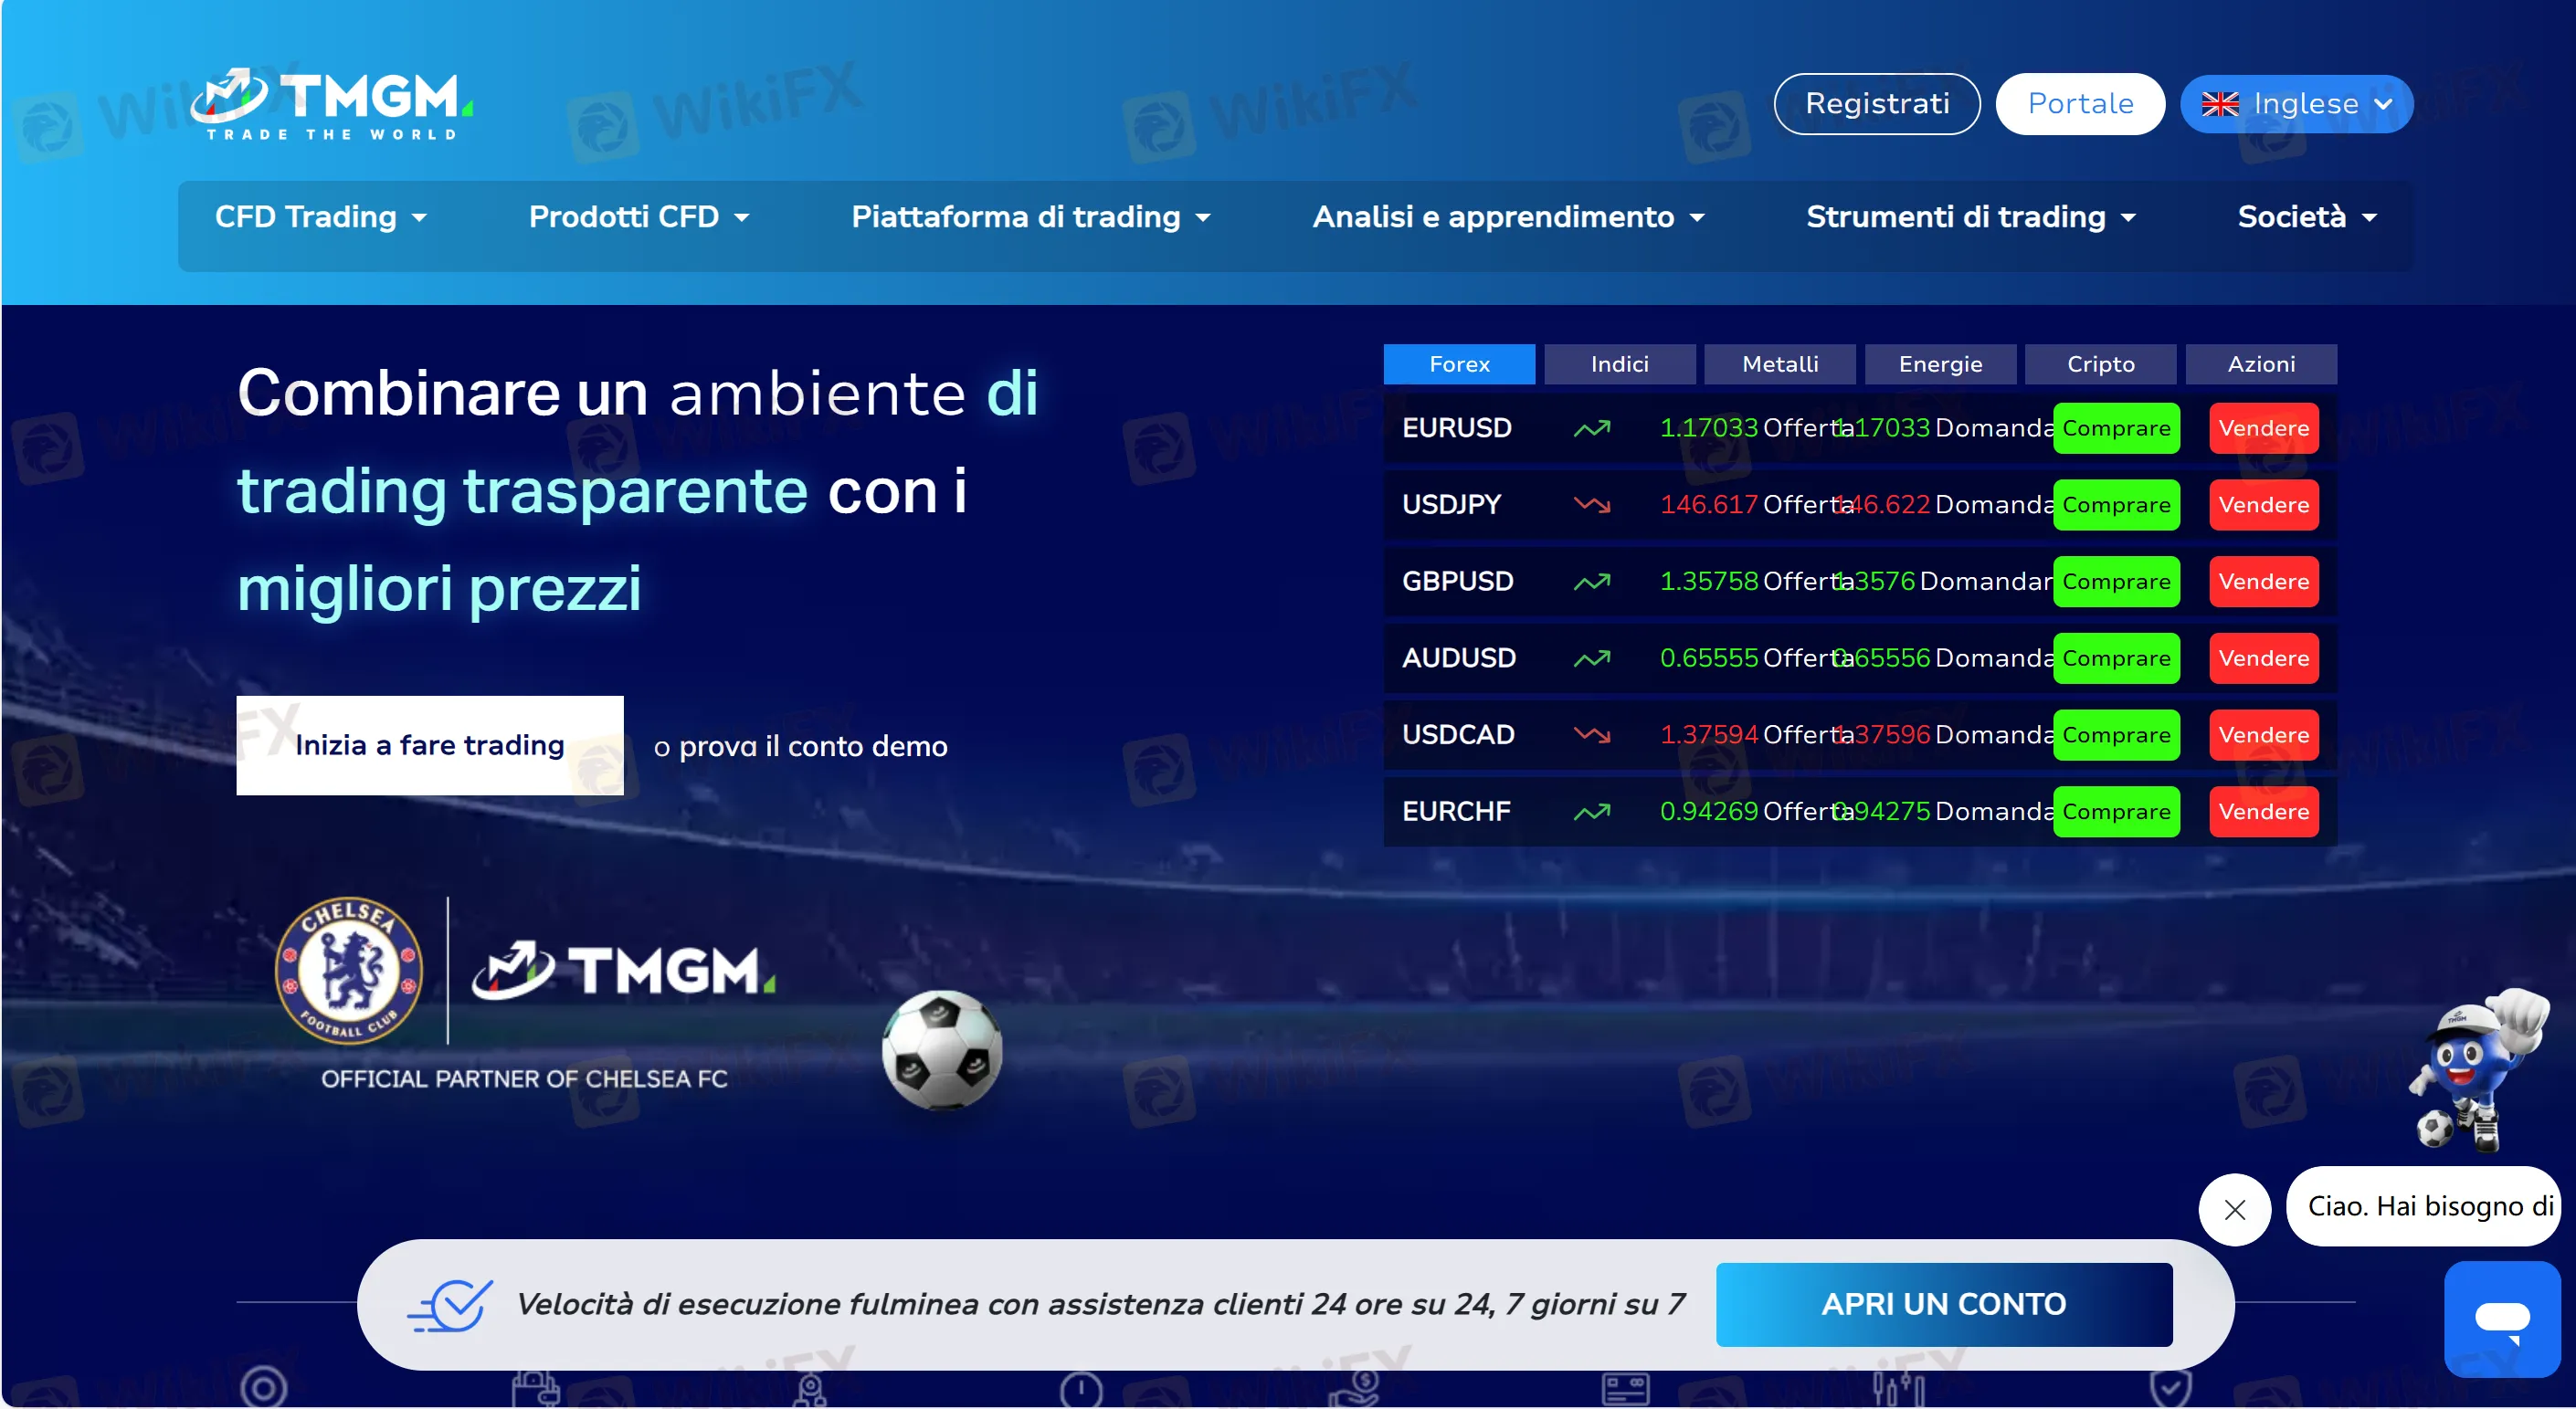Expand the Società menu

click(2306, 217)
